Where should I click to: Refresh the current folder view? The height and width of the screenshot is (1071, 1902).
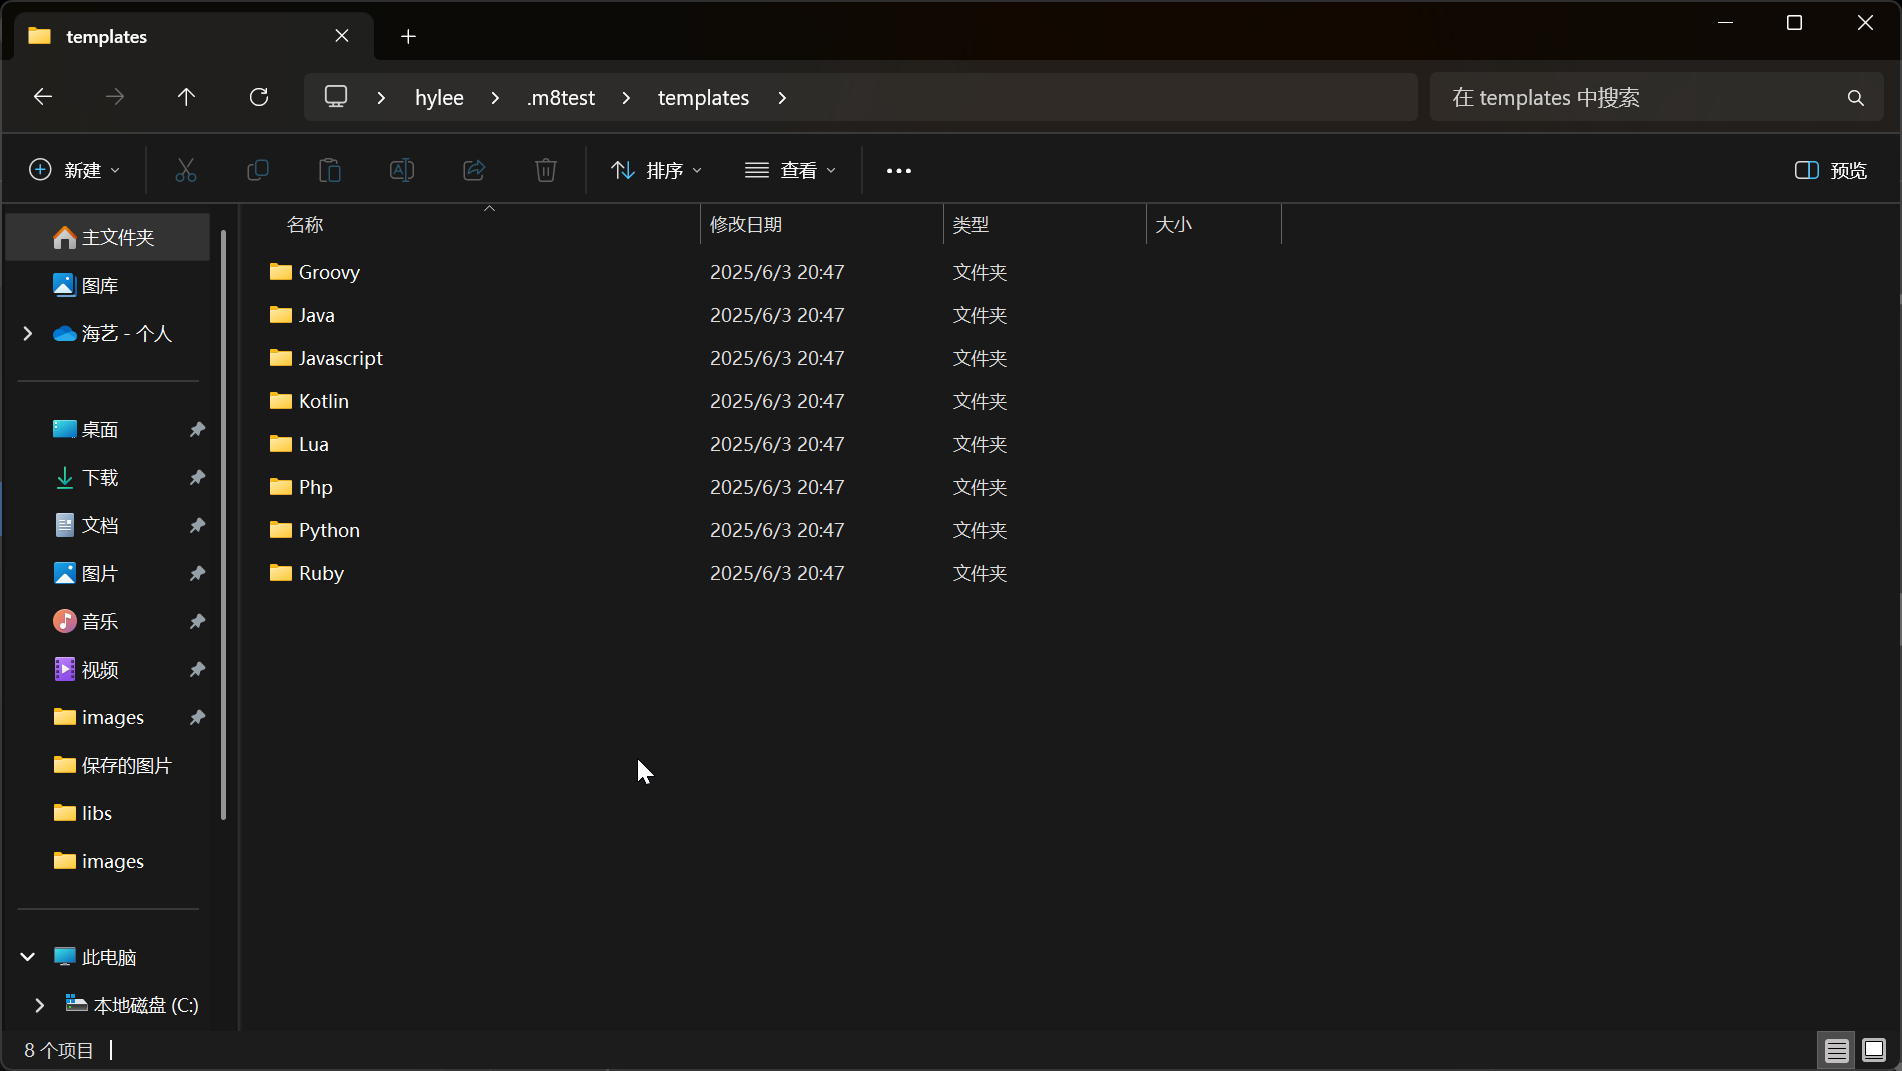pos(259,97)
